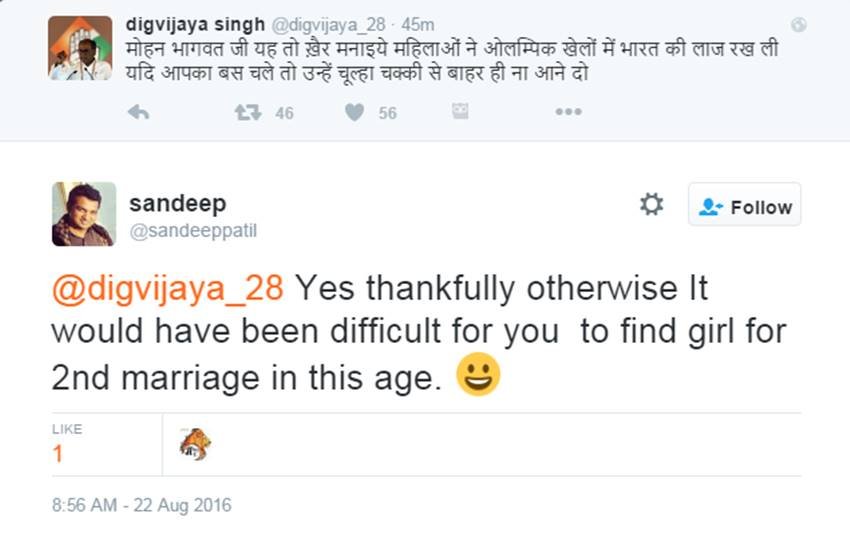Retweet the digvijaya singh tweet
850x537 pixels.
[248, 113]
